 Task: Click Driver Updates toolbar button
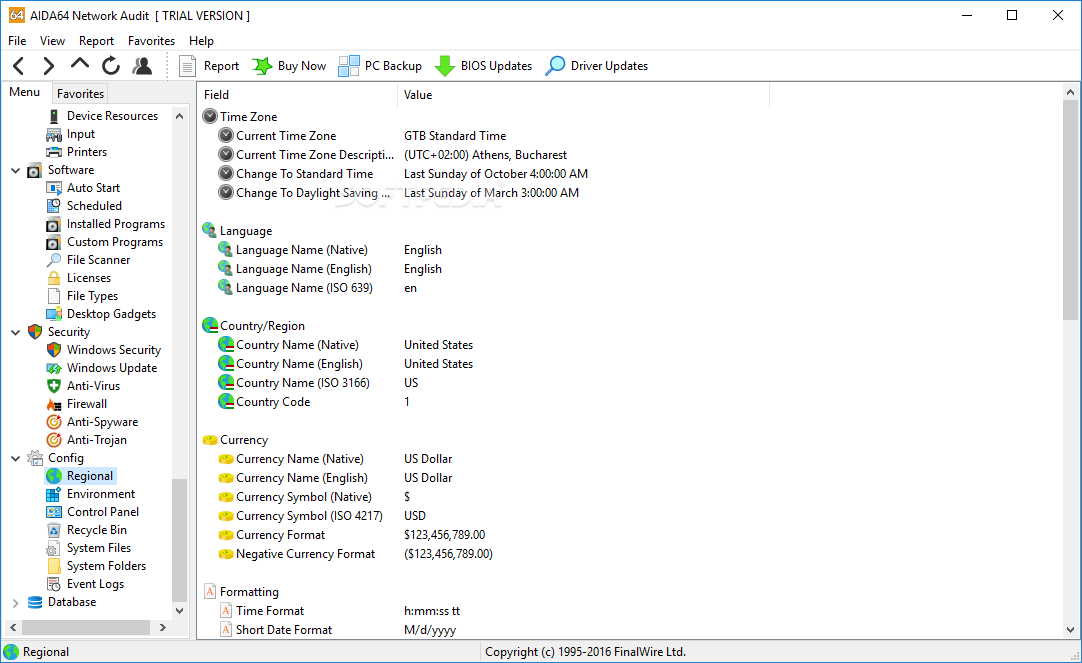click(x=597, y=66)
